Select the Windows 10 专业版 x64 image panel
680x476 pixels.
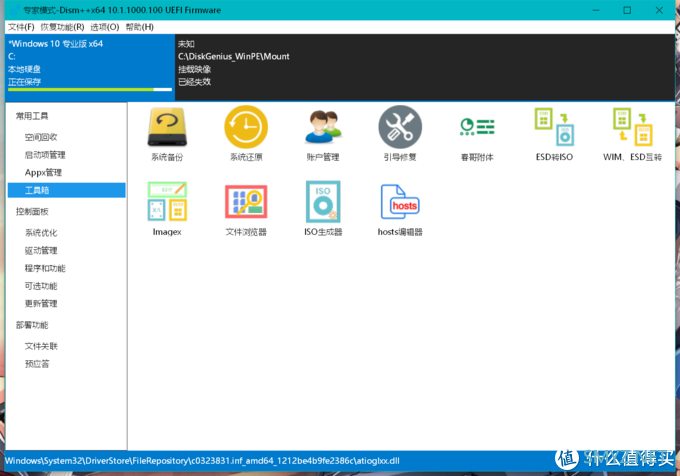(x=90, y=68)
